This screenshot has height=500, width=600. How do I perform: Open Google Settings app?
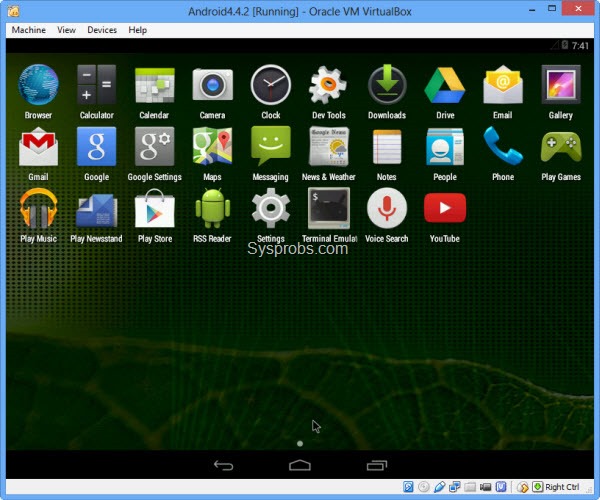pos(155,147)
